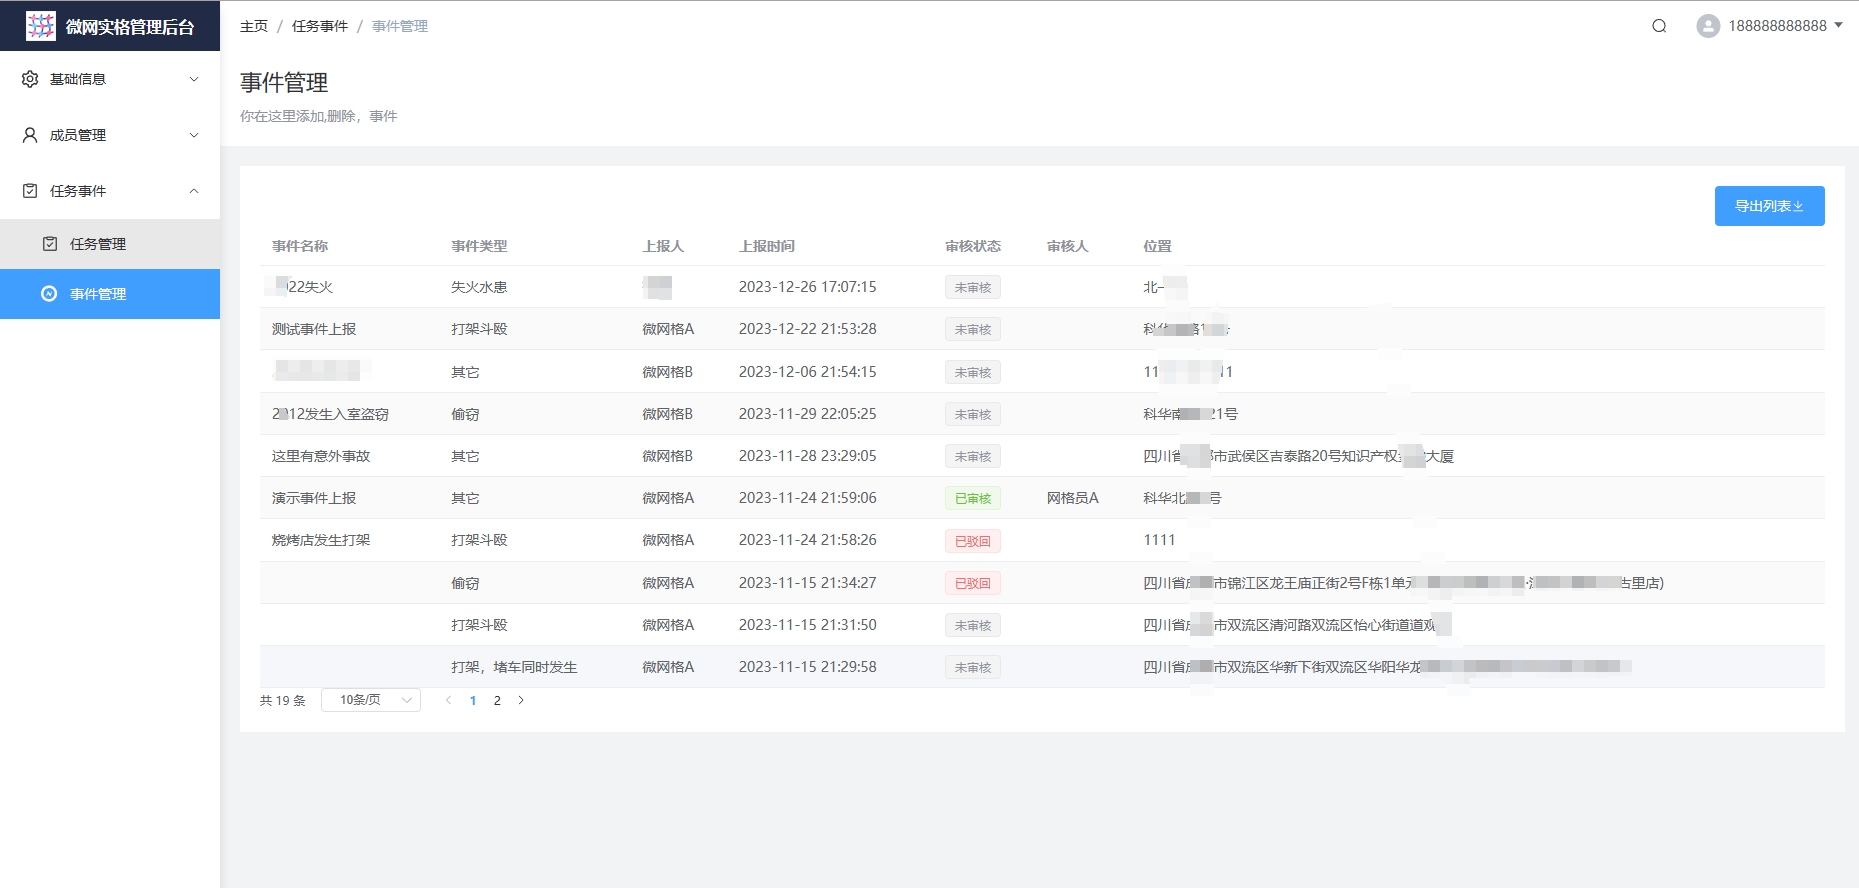1859x888 pixels.
Task: Click the search magnifier icon in header
Action: 1659,26
